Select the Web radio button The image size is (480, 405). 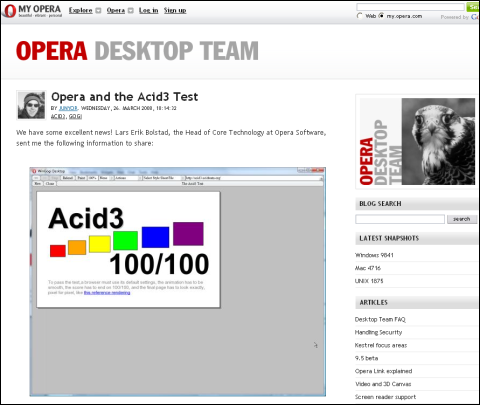tap(360, 16)
